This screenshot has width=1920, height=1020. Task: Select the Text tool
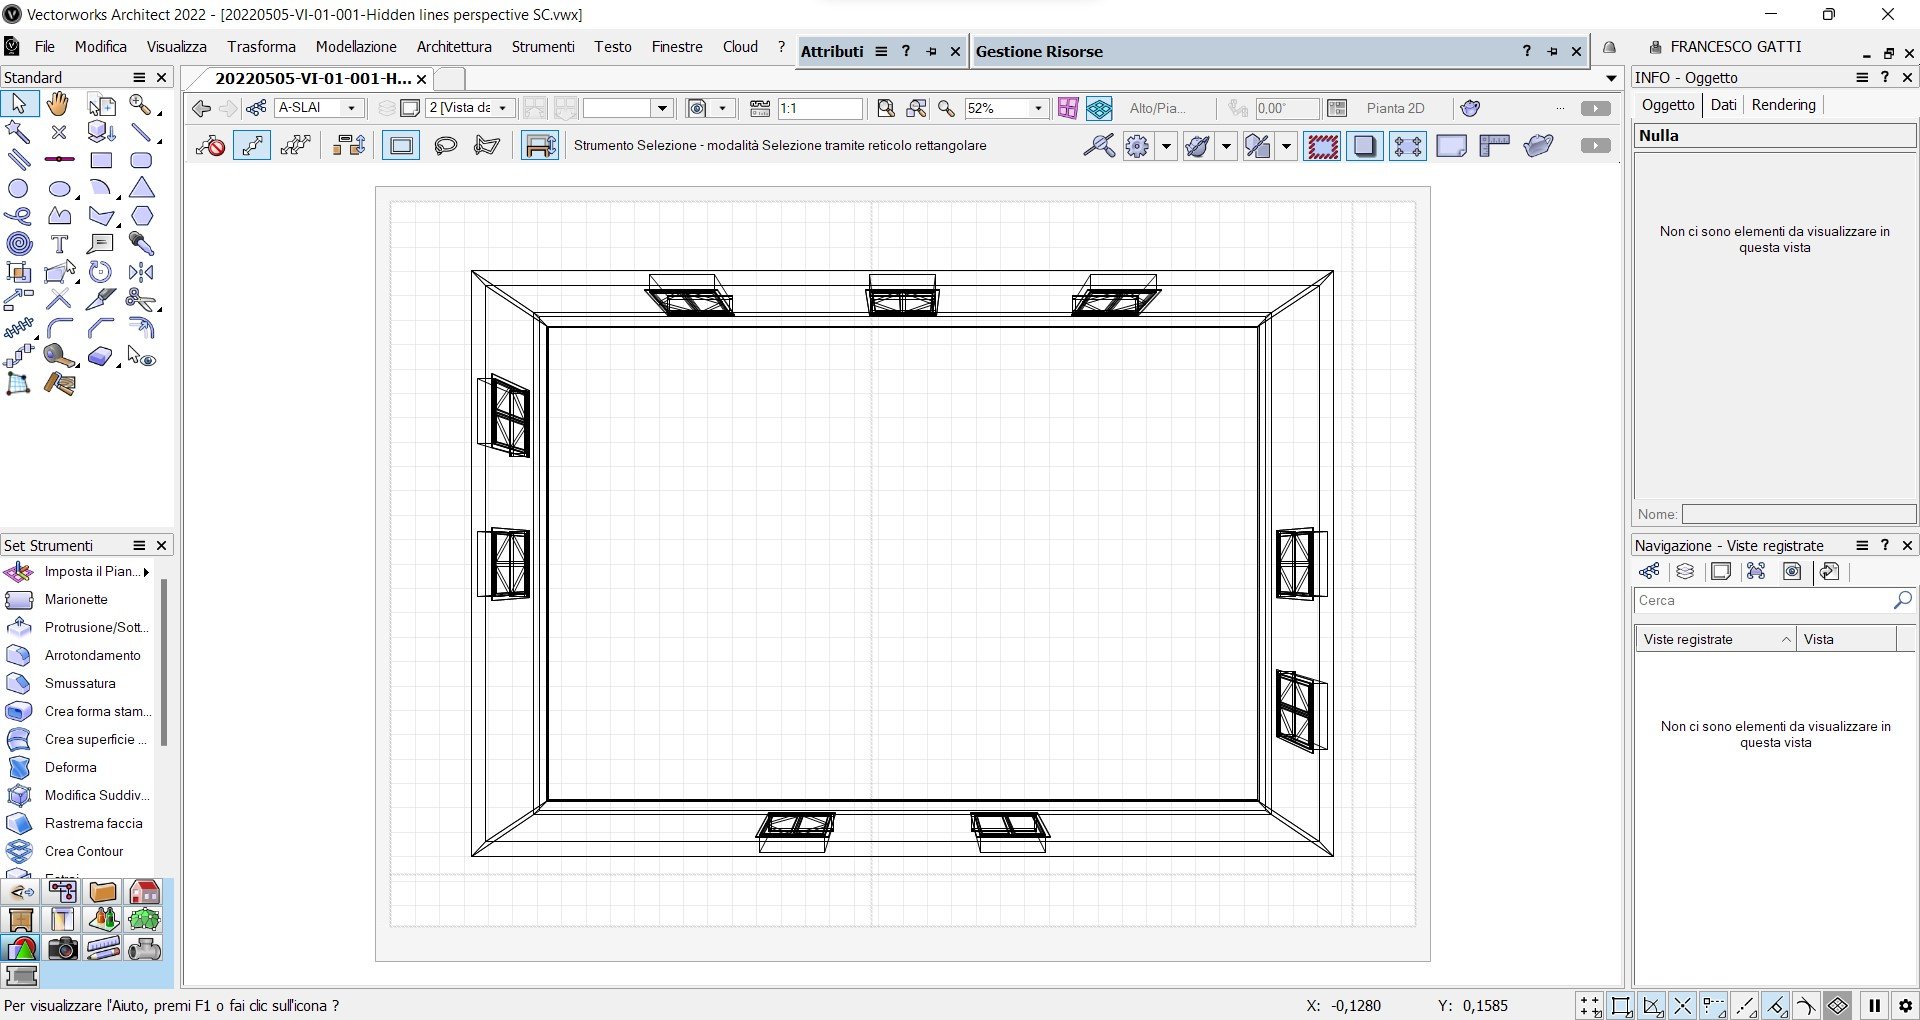pyautogui.click(x=60, y=243)
